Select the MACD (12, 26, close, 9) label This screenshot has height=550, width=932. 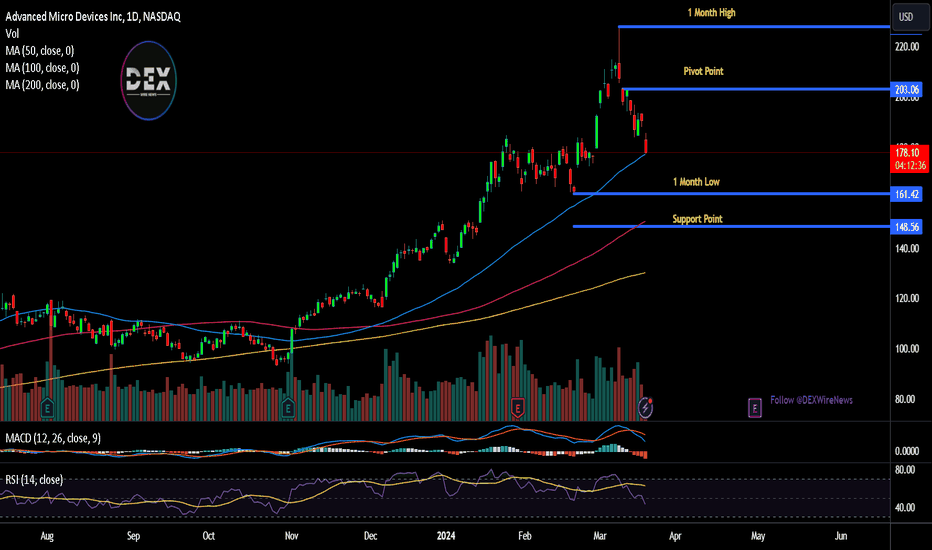coord(53,438)
